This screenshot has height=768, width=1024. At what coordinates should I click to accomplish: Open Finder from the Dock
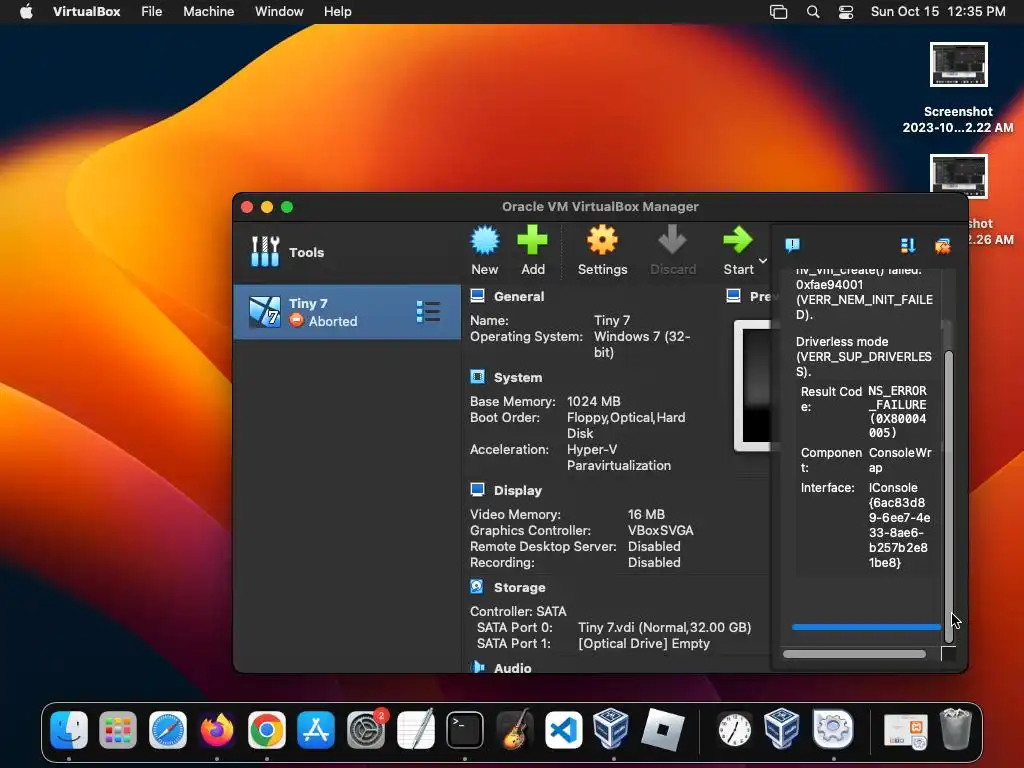coord(69,729)
